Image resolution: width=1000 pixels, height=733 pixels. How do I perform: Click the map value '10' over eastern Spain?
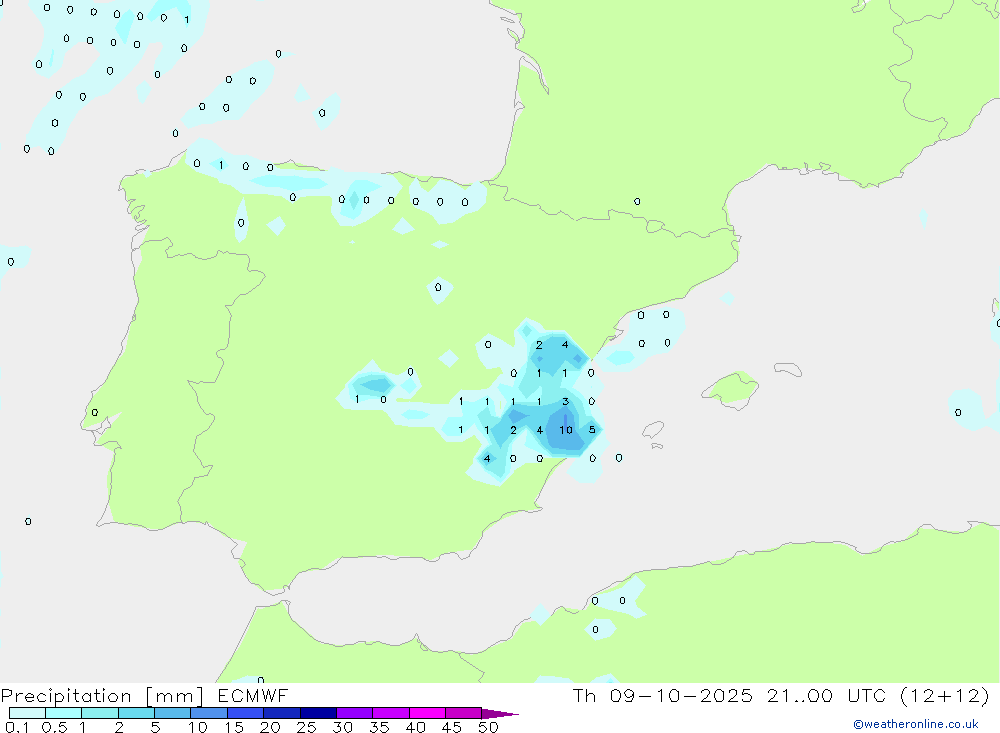[566, 430]
